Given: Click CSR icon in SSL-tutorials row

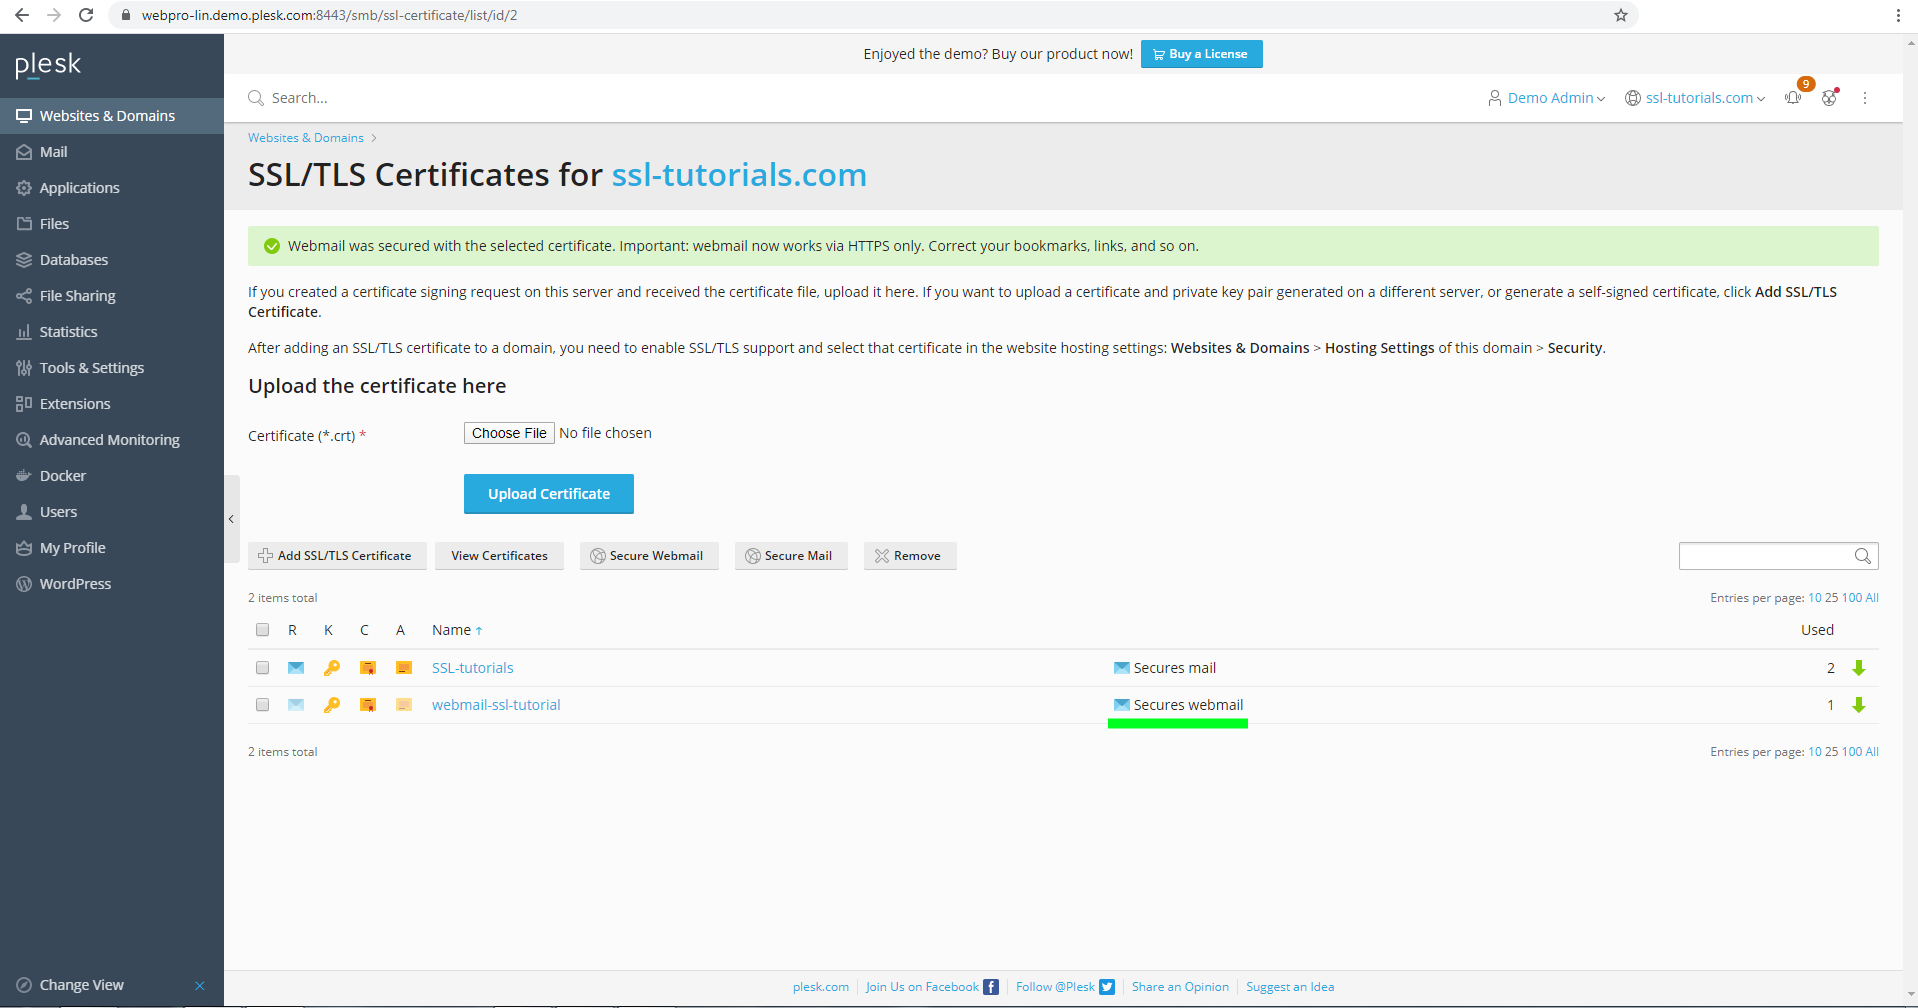Looking at the screenshot, I should (296, 668).
